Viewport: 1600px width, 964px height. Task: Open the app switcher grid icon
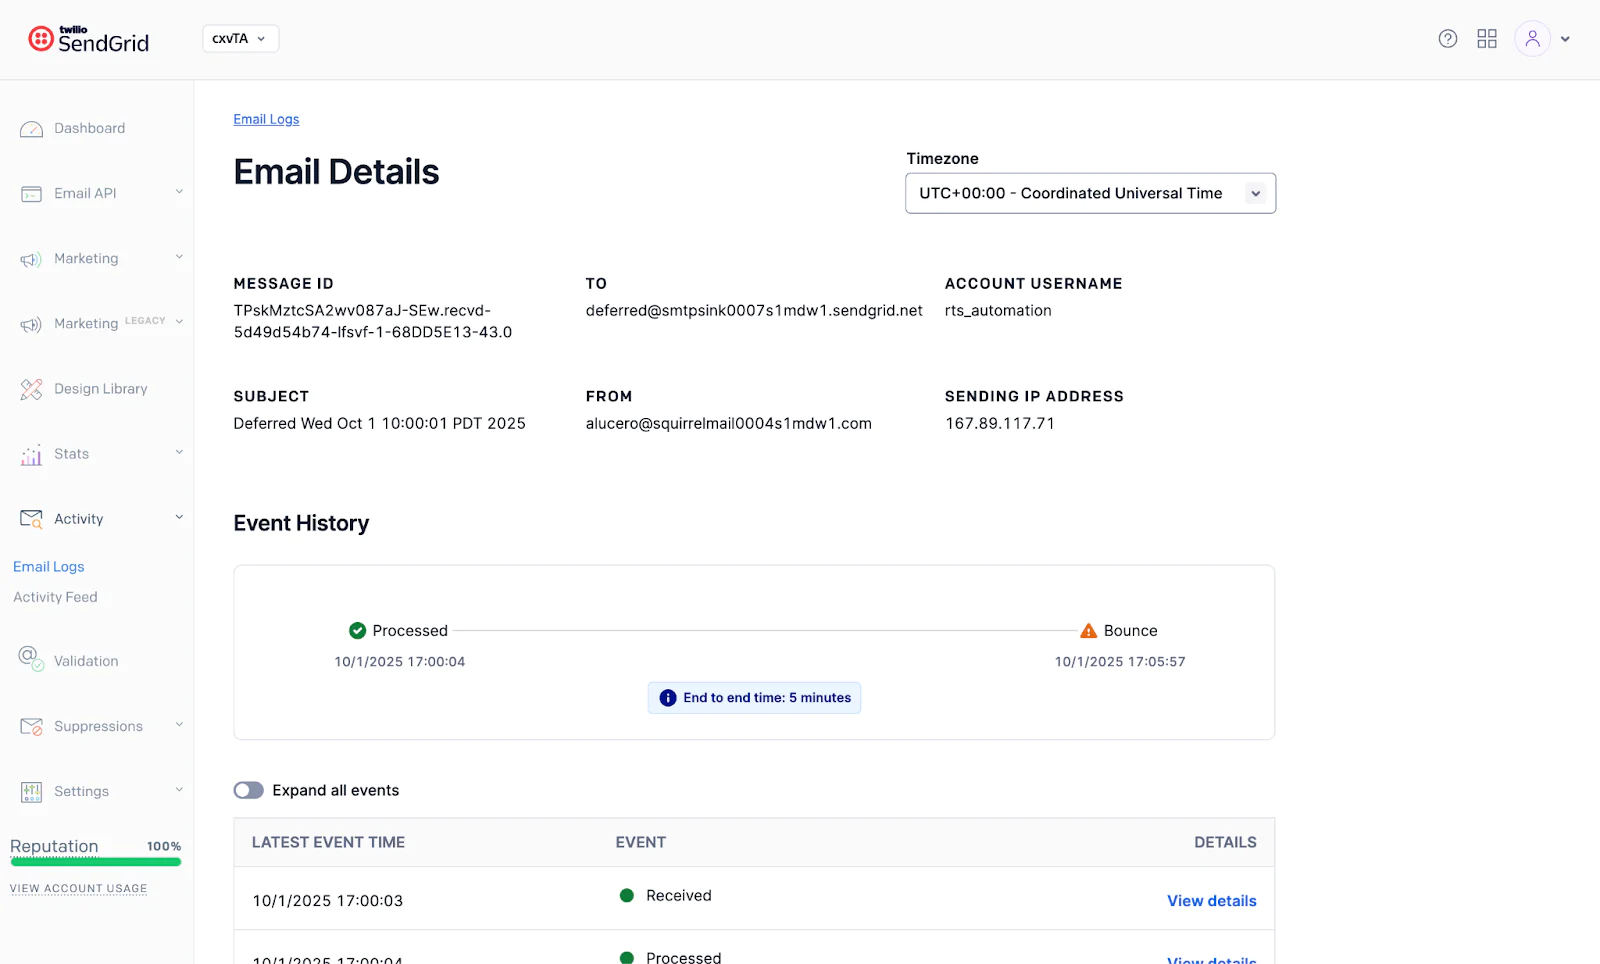[1487, 38]
